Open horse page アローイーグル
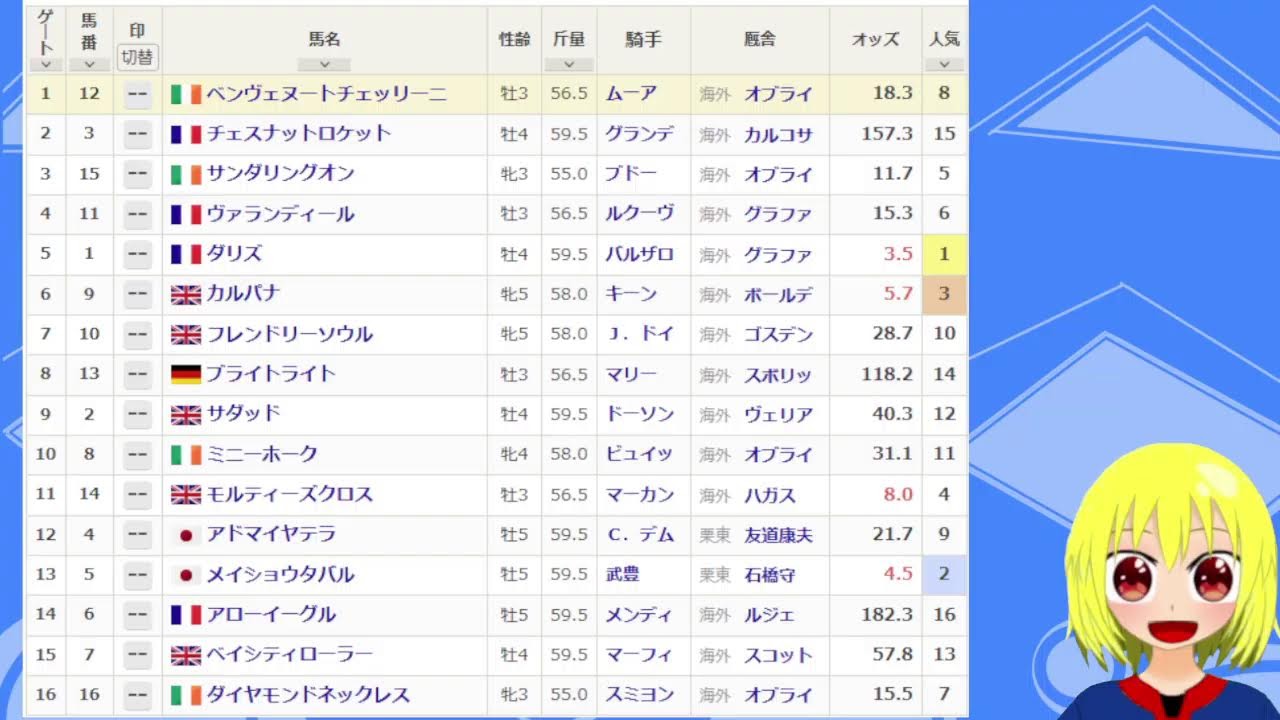This screenshot has width=1280, height=720. coord(271,615)
